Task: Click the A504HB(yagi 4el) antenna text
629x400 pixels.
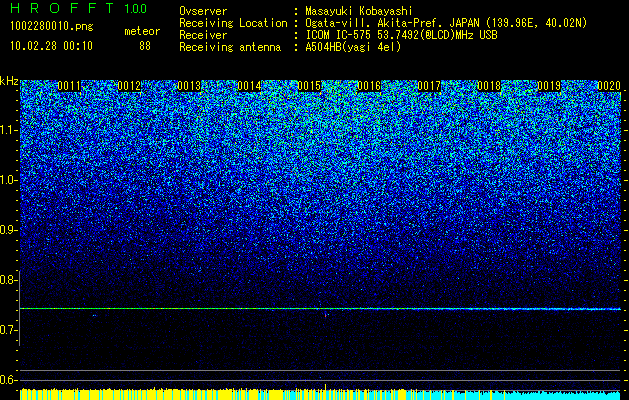Action: tap(353, 47)
